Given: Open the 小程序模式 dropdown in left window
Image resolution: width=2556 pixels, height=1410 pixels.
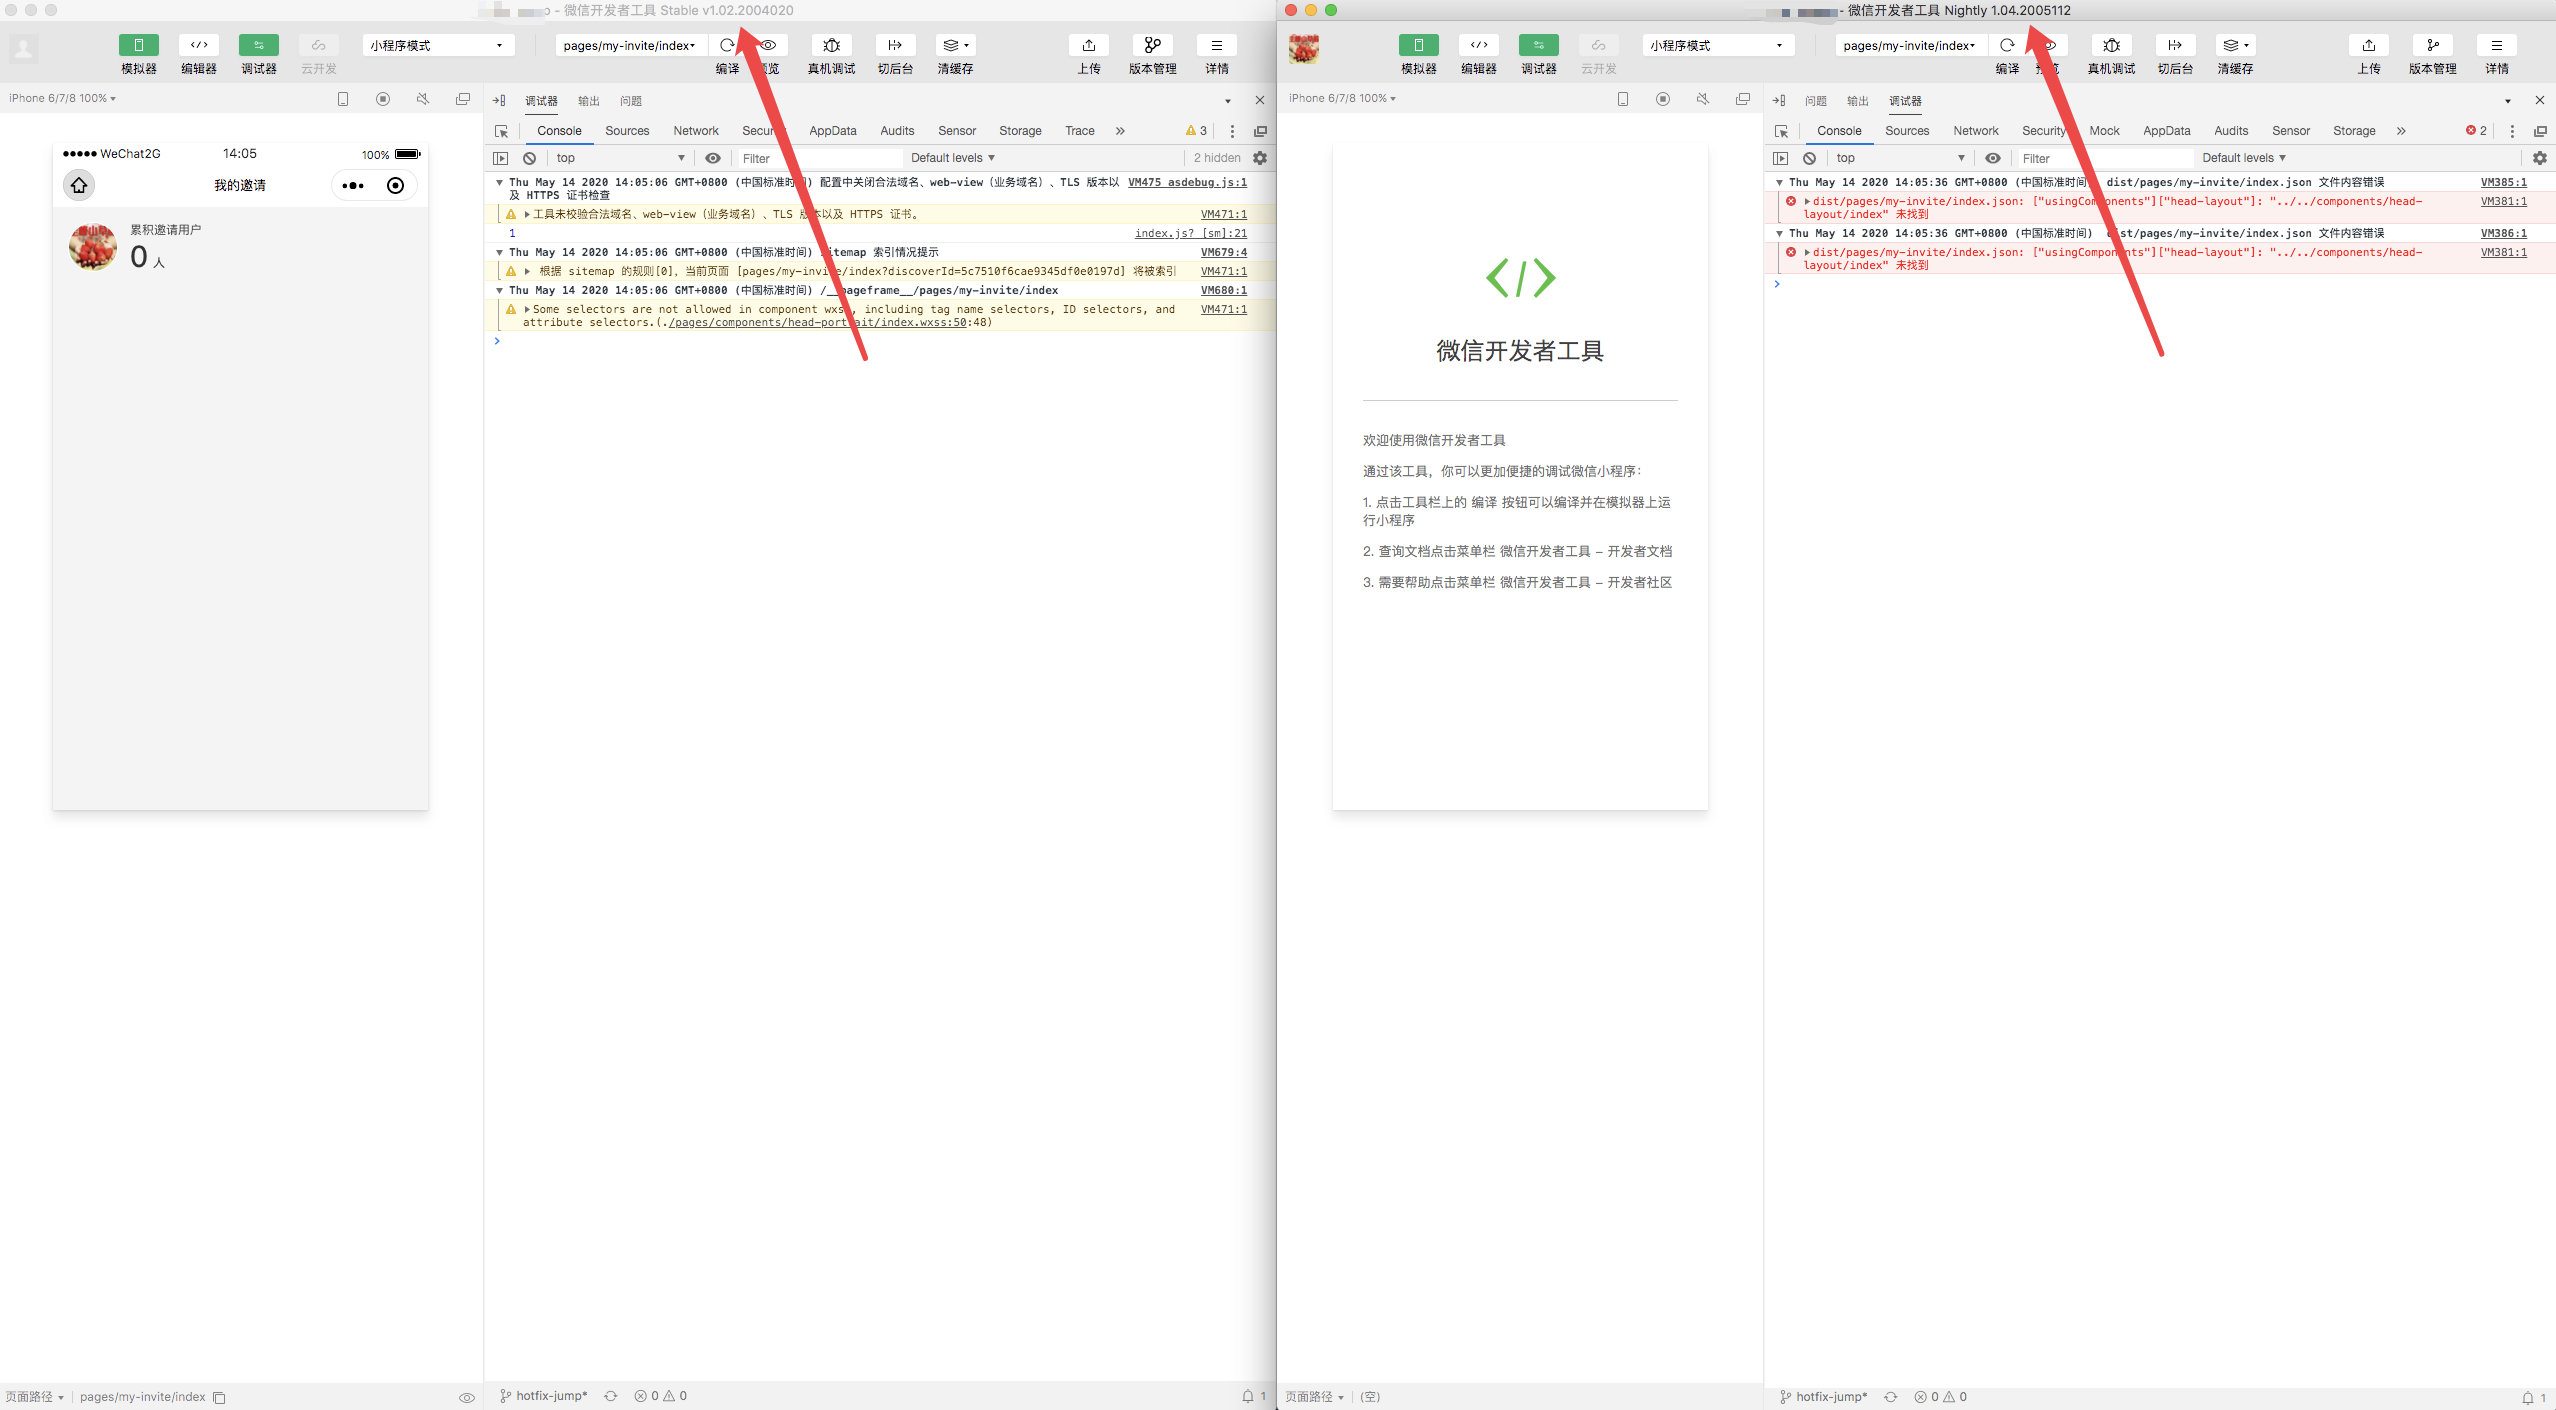Looking at the screenshot, I should point(437,46).
